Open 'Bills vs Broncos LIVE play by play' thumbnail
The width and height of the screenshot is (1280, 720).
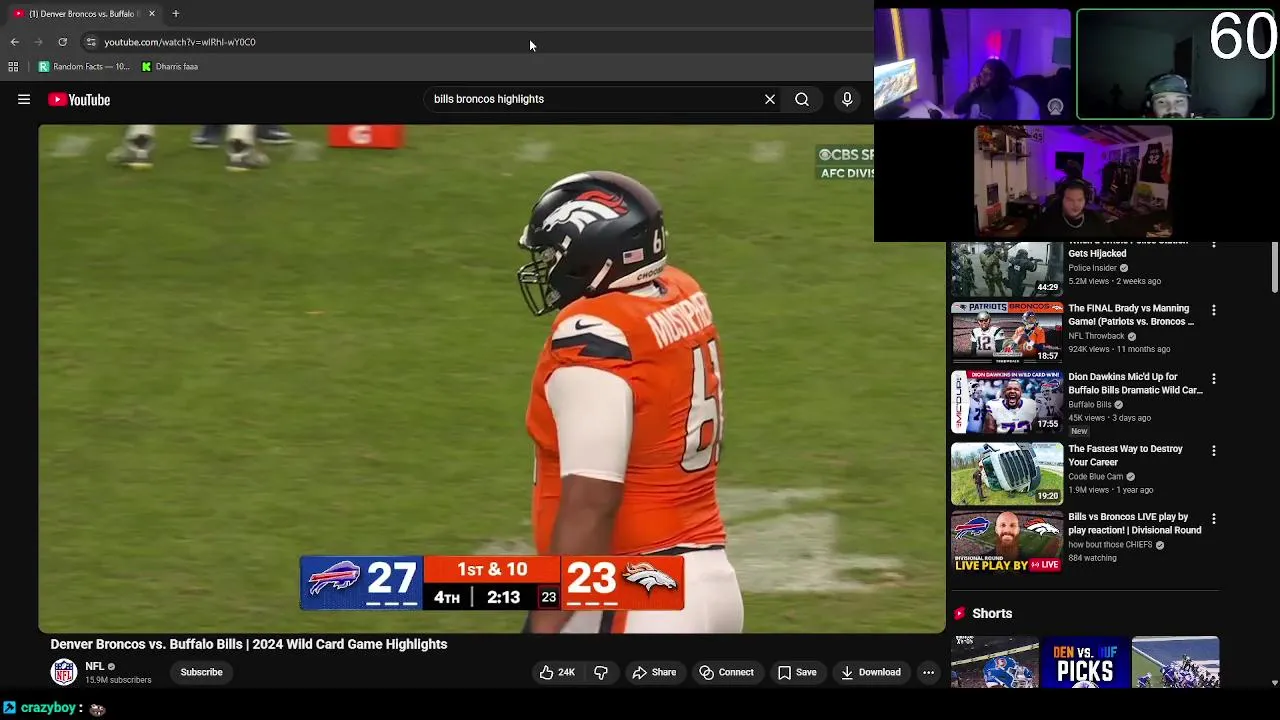[x=1007, y=542]
